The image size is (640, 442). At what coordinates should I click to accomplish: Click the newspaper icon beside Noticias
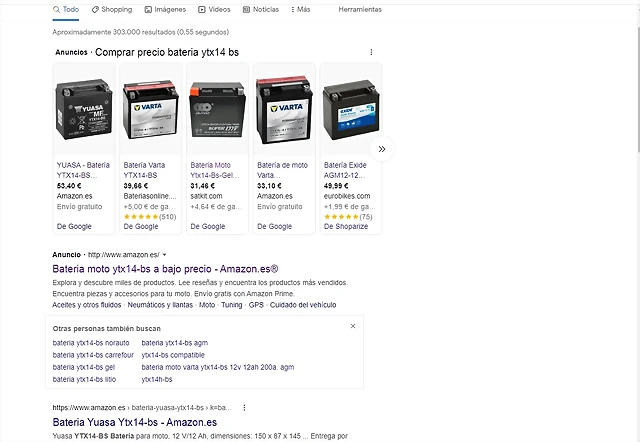pyautogui.click(x=246, y=9)
